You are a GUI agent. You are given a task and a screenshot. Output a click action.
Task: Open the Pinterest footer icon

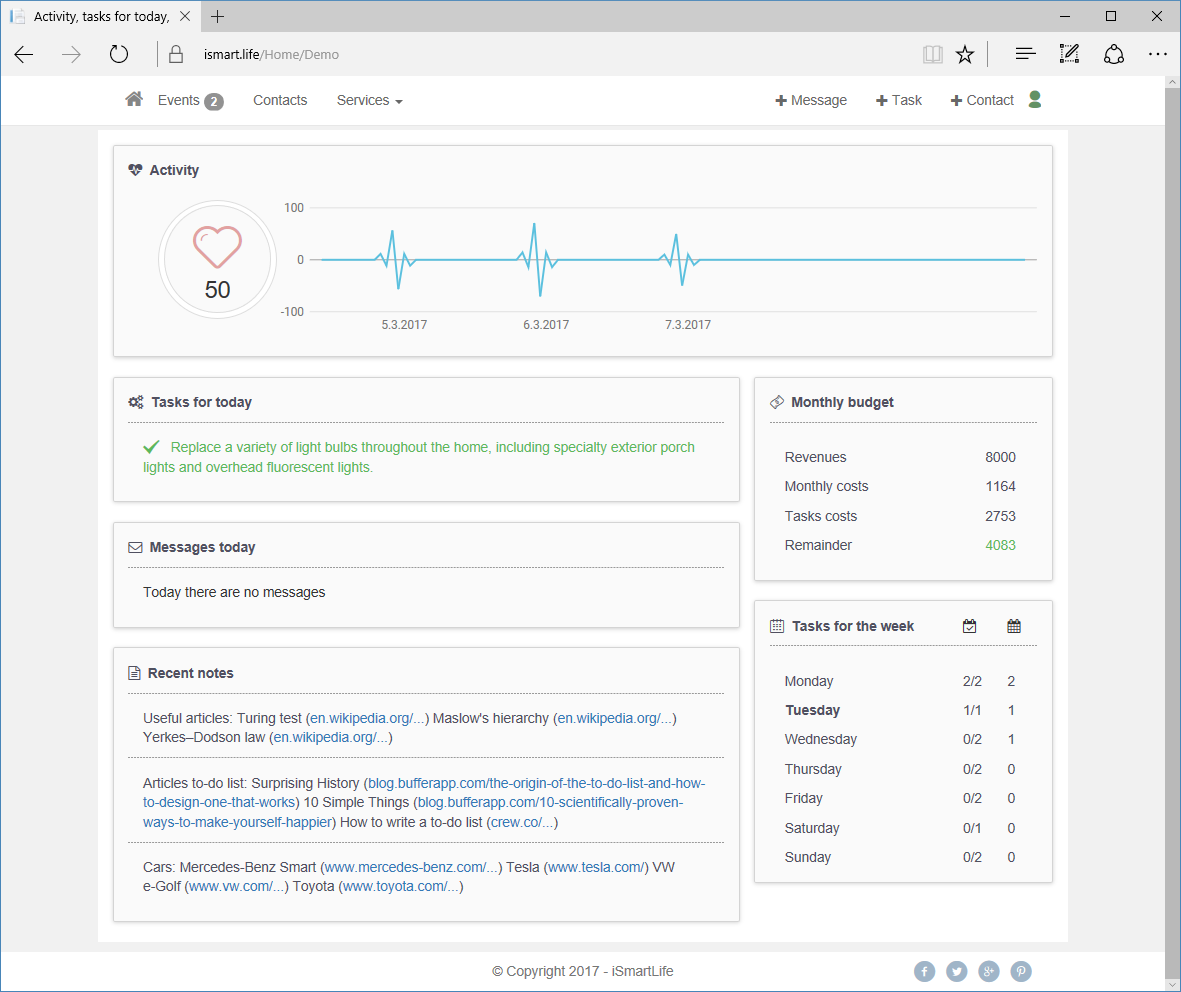coord(1021,972)
